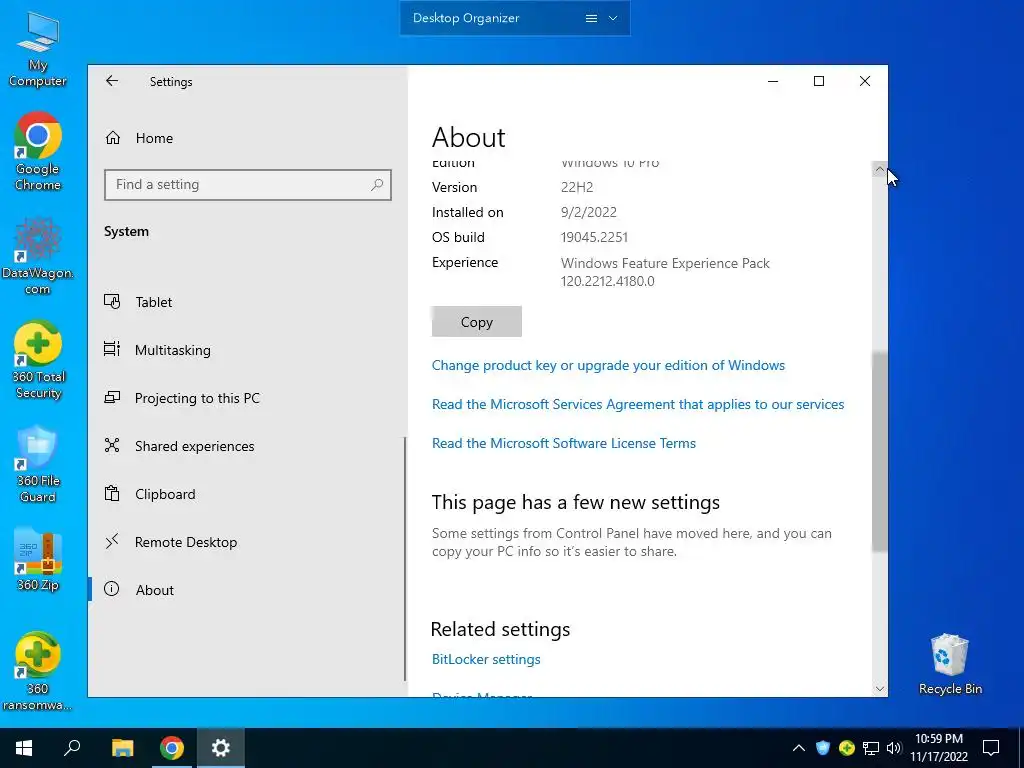The height and width of the screenshot is (768, 1024).
Task: Open File Explorer from the taskbar
Action: [122, 748]
